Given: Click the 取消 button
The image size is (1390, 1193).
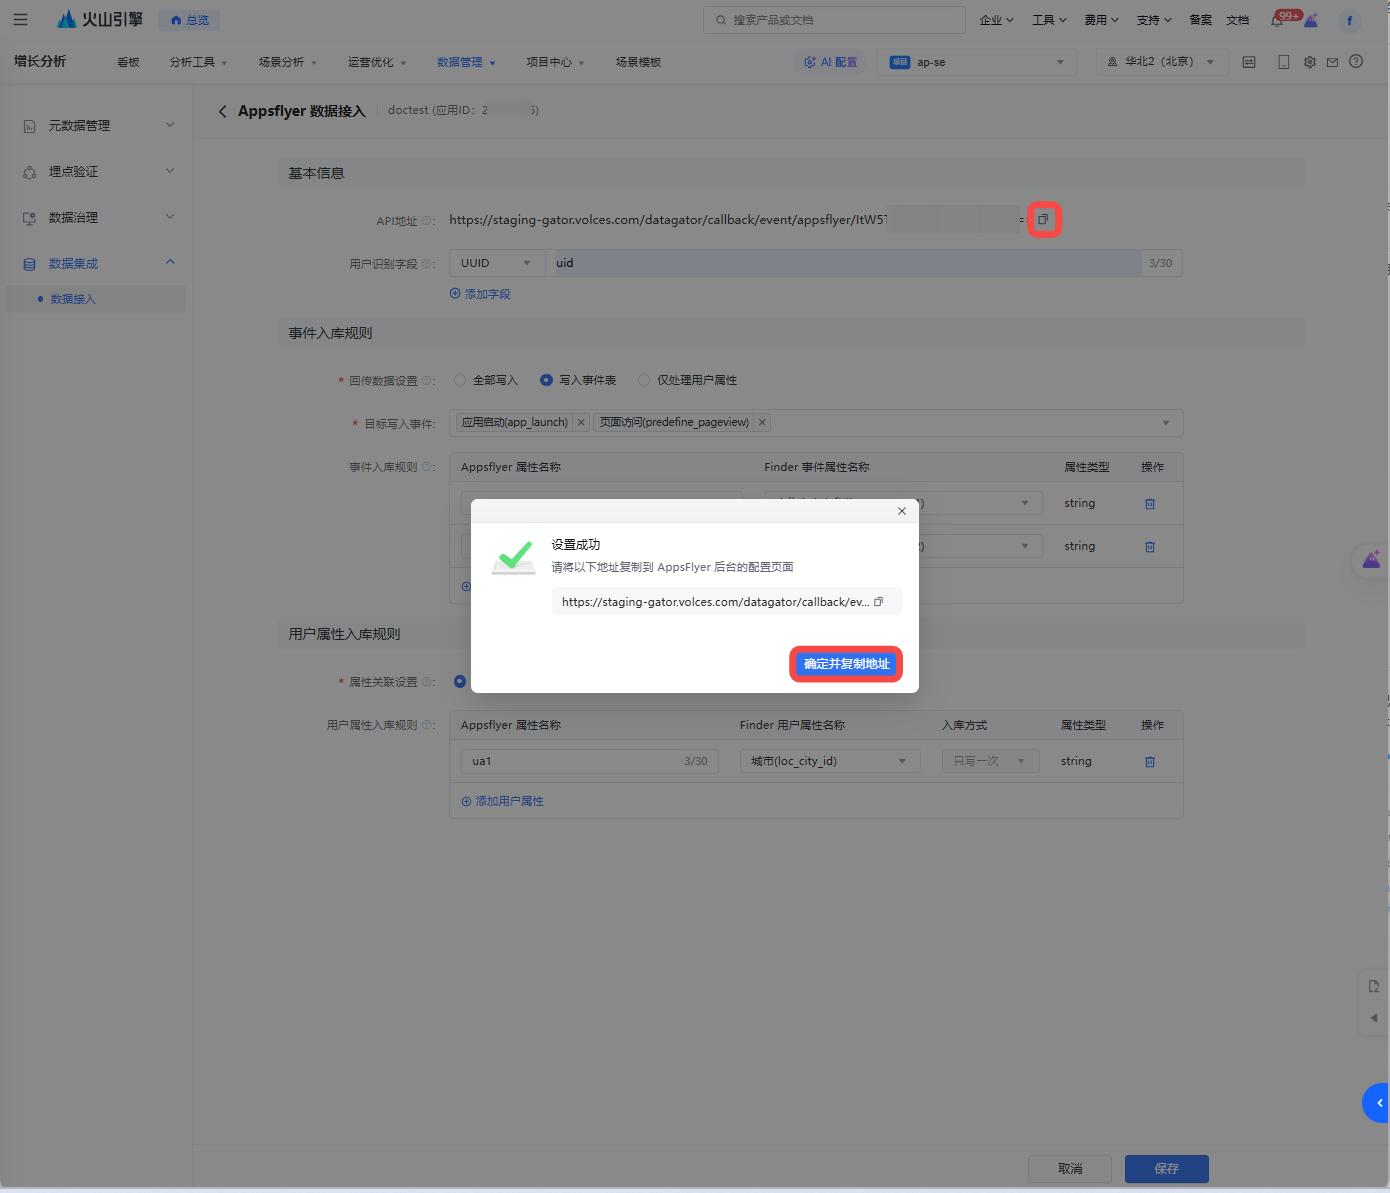Looking at the screenshot, I should [x=1070, y=1169].
